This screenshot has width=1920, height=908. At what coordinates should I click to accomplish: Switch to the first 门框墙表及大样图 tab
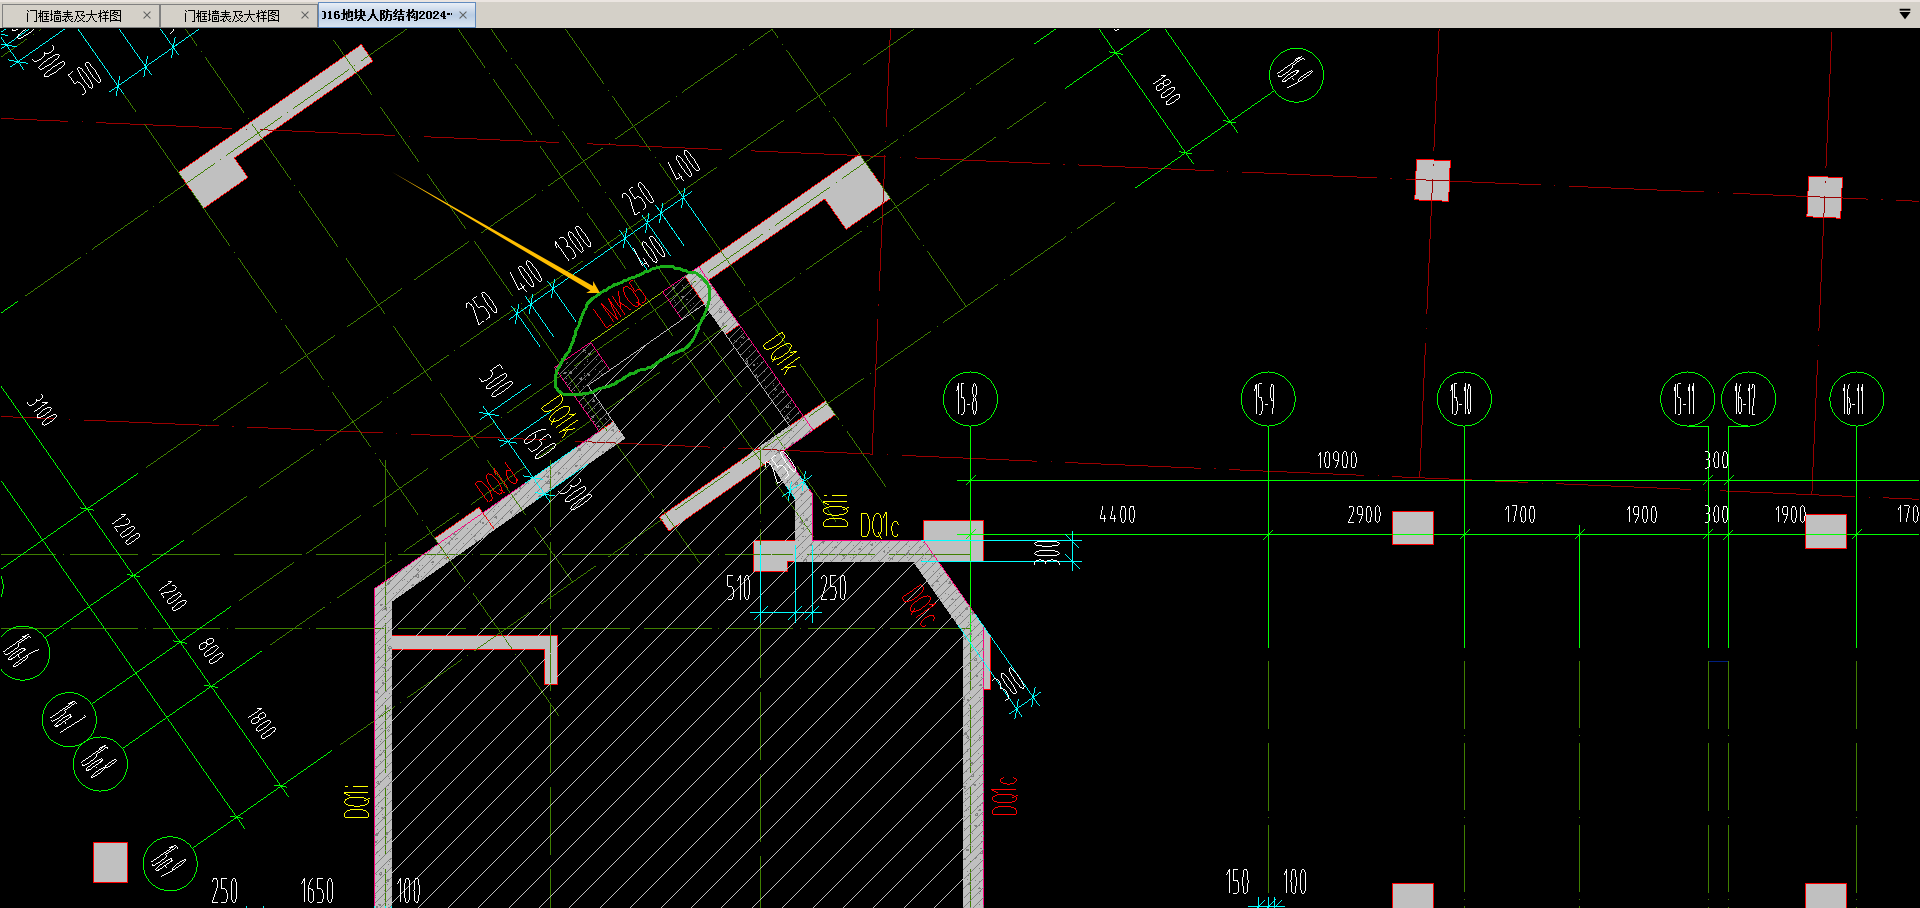pyautogui.click(x=74, y=16)
